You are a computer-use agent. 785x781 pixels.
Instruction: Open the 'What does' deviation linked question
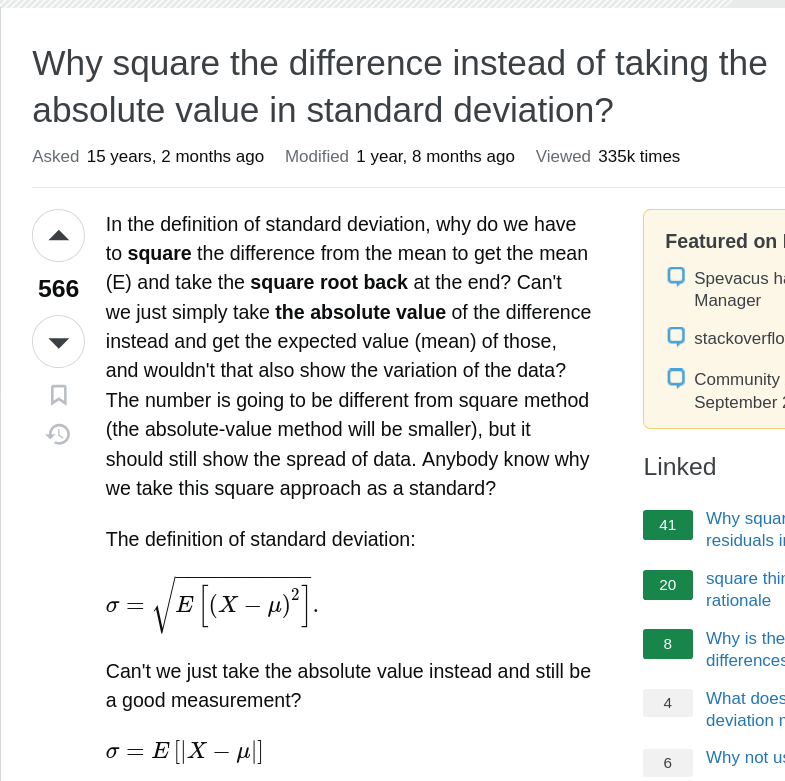click(x=744, y=709)
